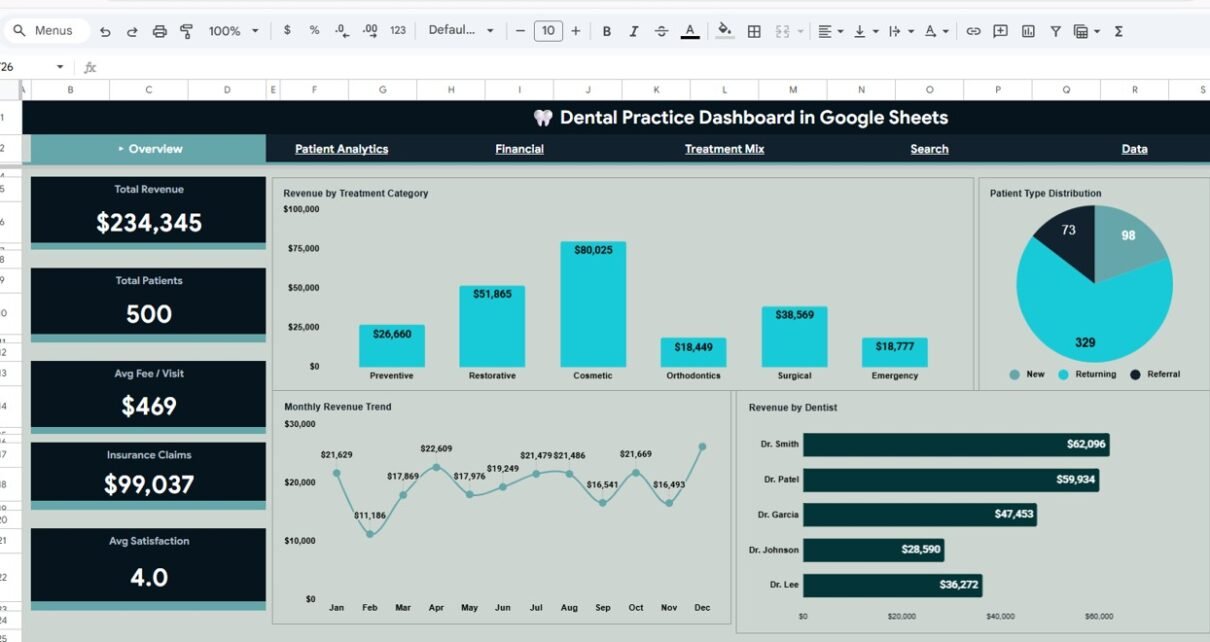Click the Data navigation link
1210x642 pixels.
(x=1134, y=149)
